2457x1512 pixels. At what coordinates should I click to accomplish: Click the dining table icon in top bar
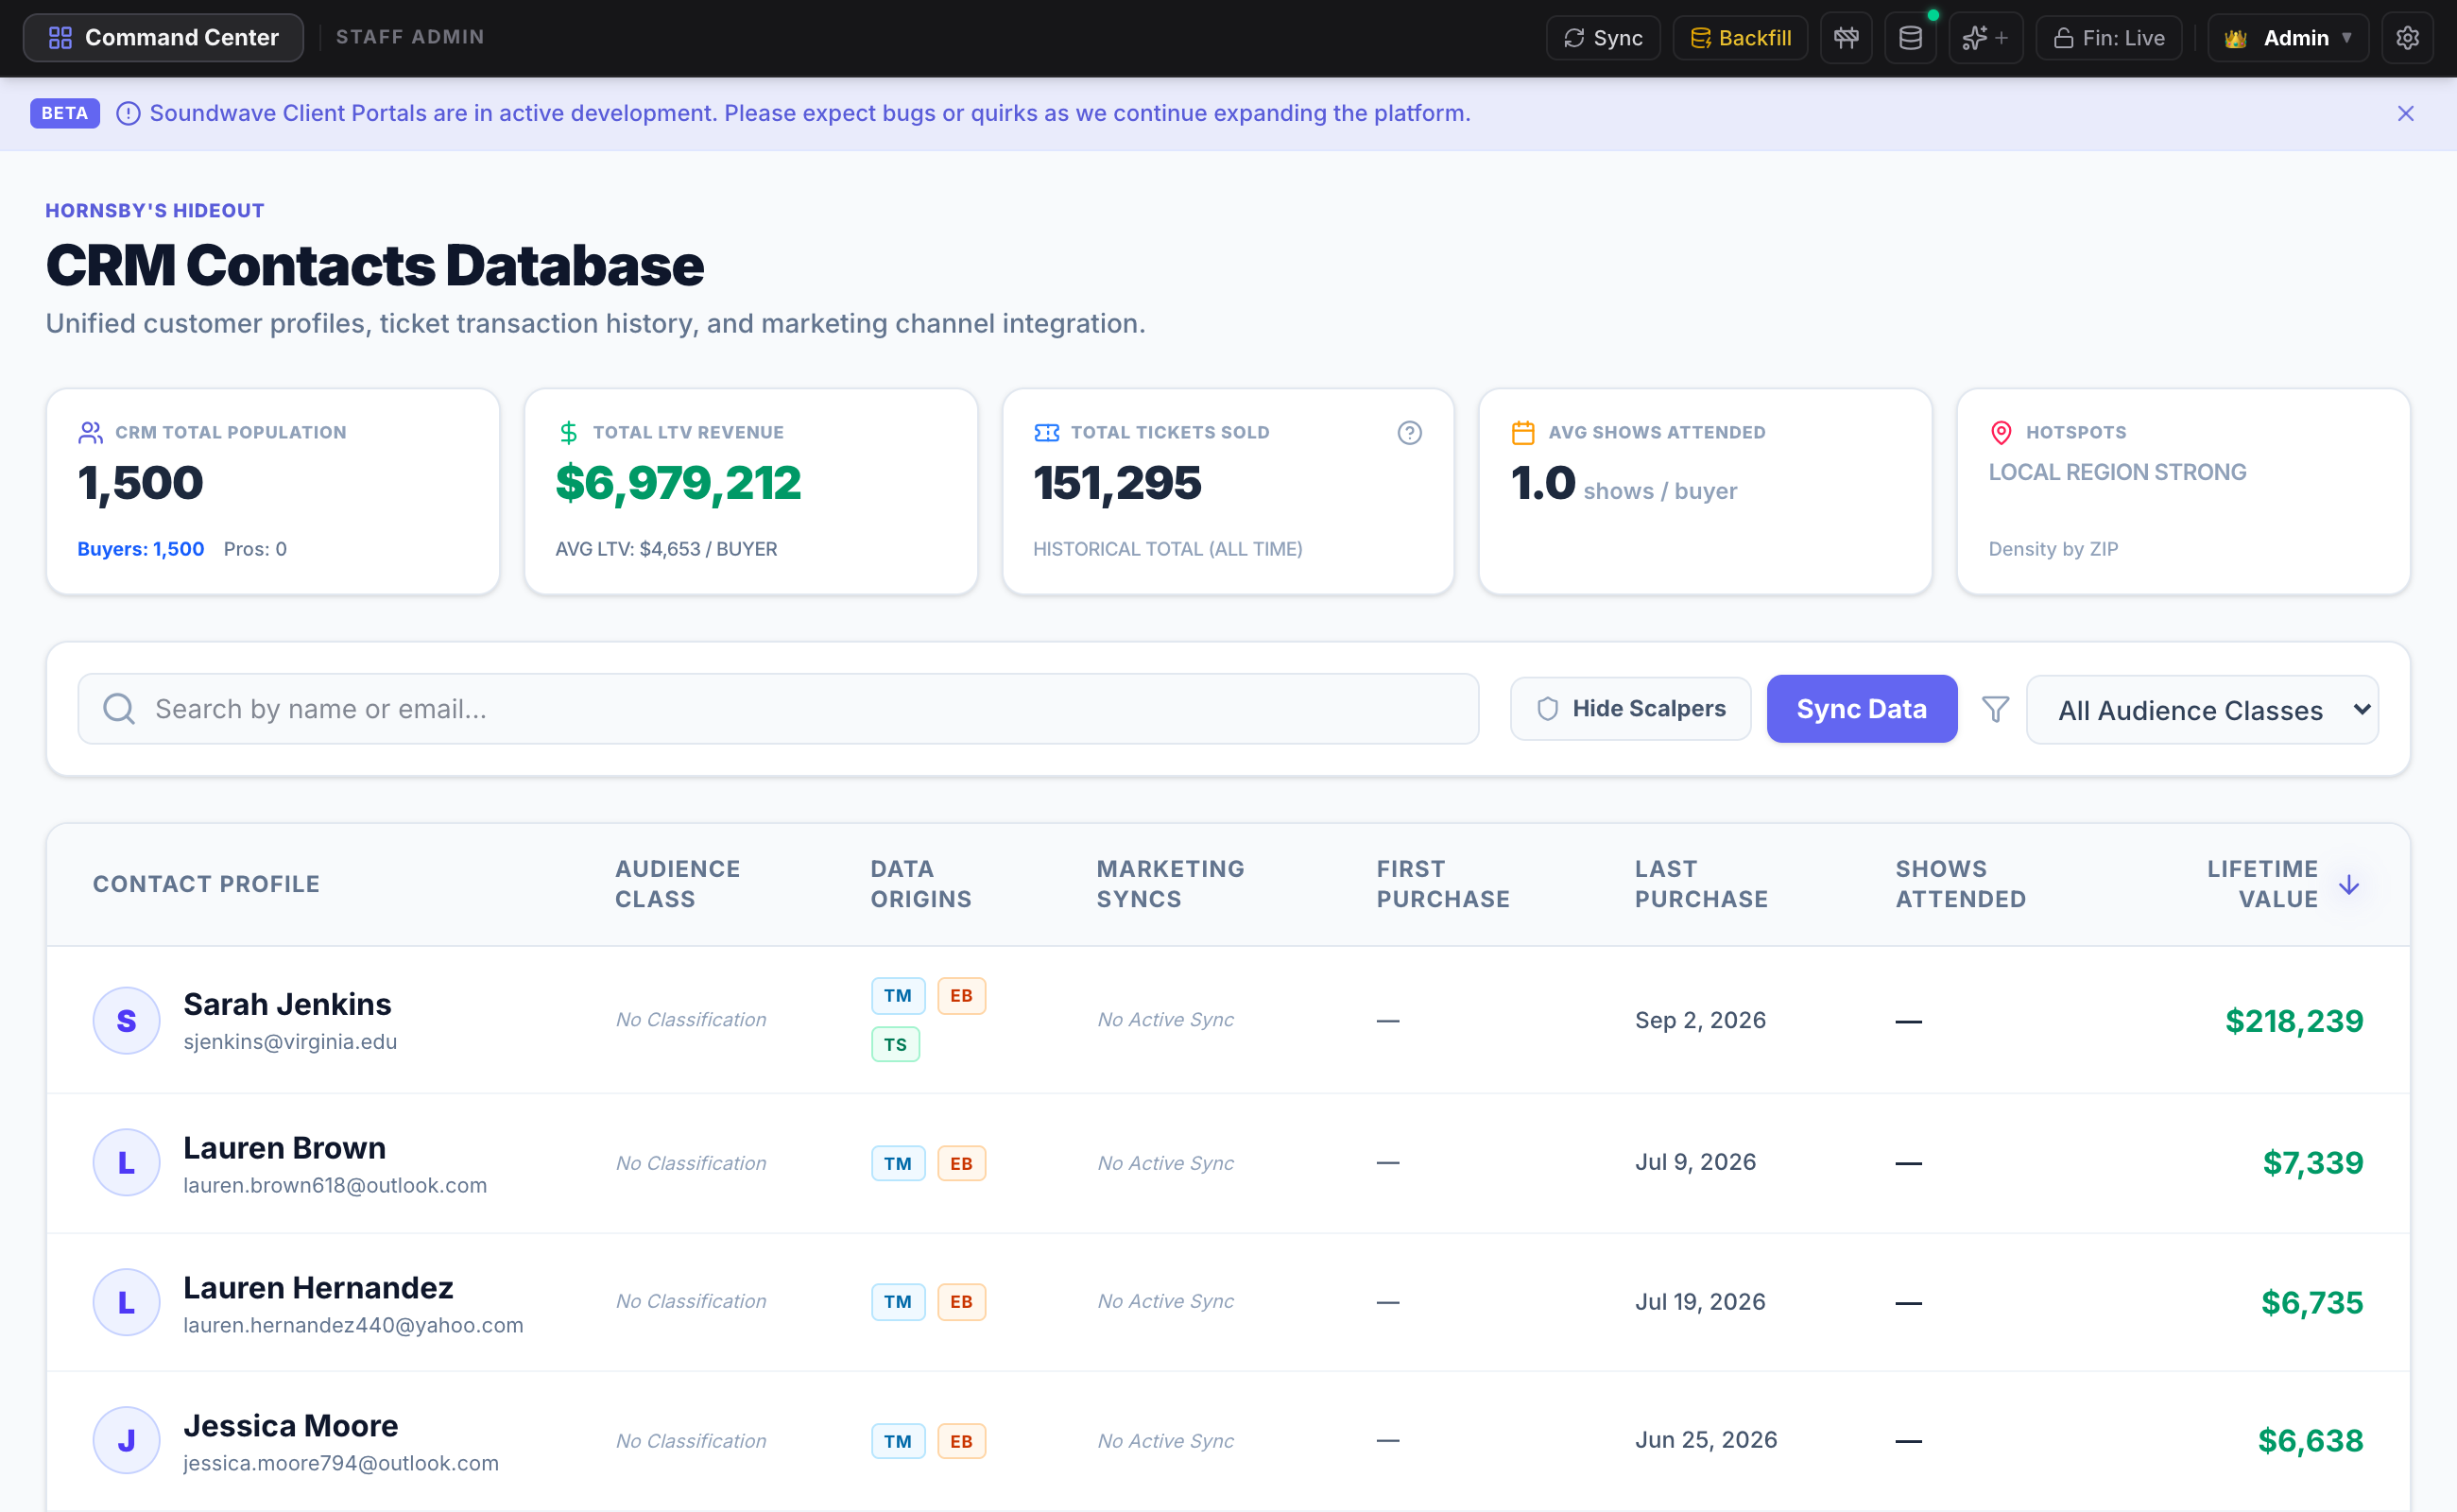tap(1846, 38)
